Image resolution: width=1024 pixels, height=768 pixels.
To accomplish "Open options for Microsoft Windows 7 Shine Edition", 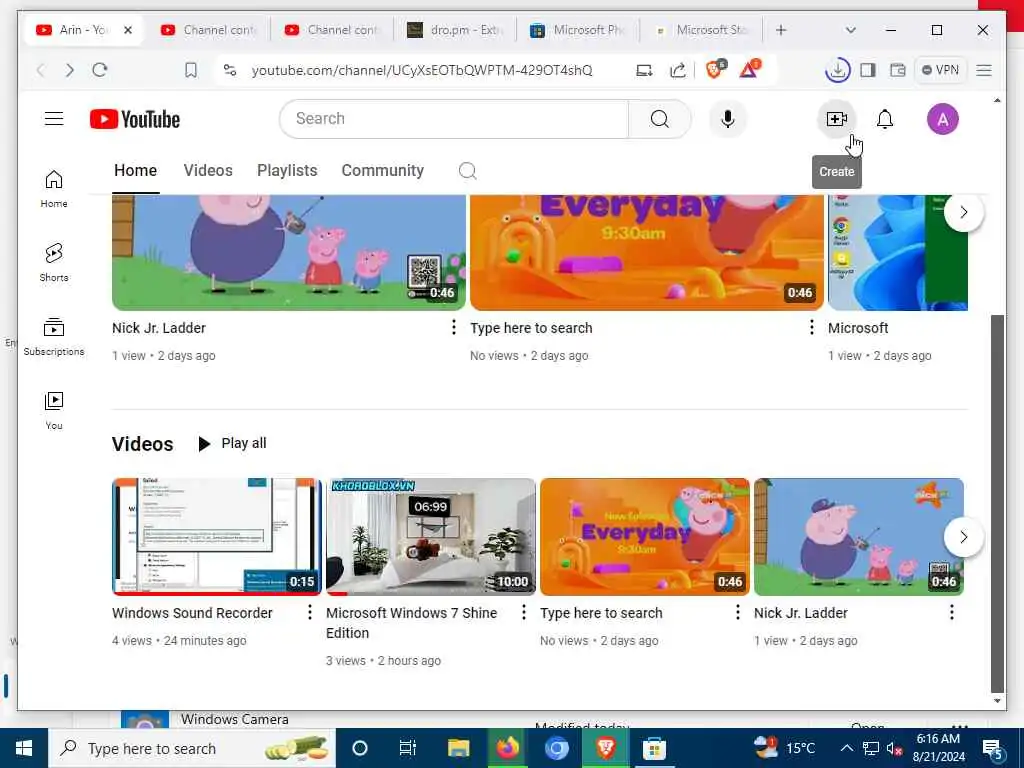I will pos(524,612).
